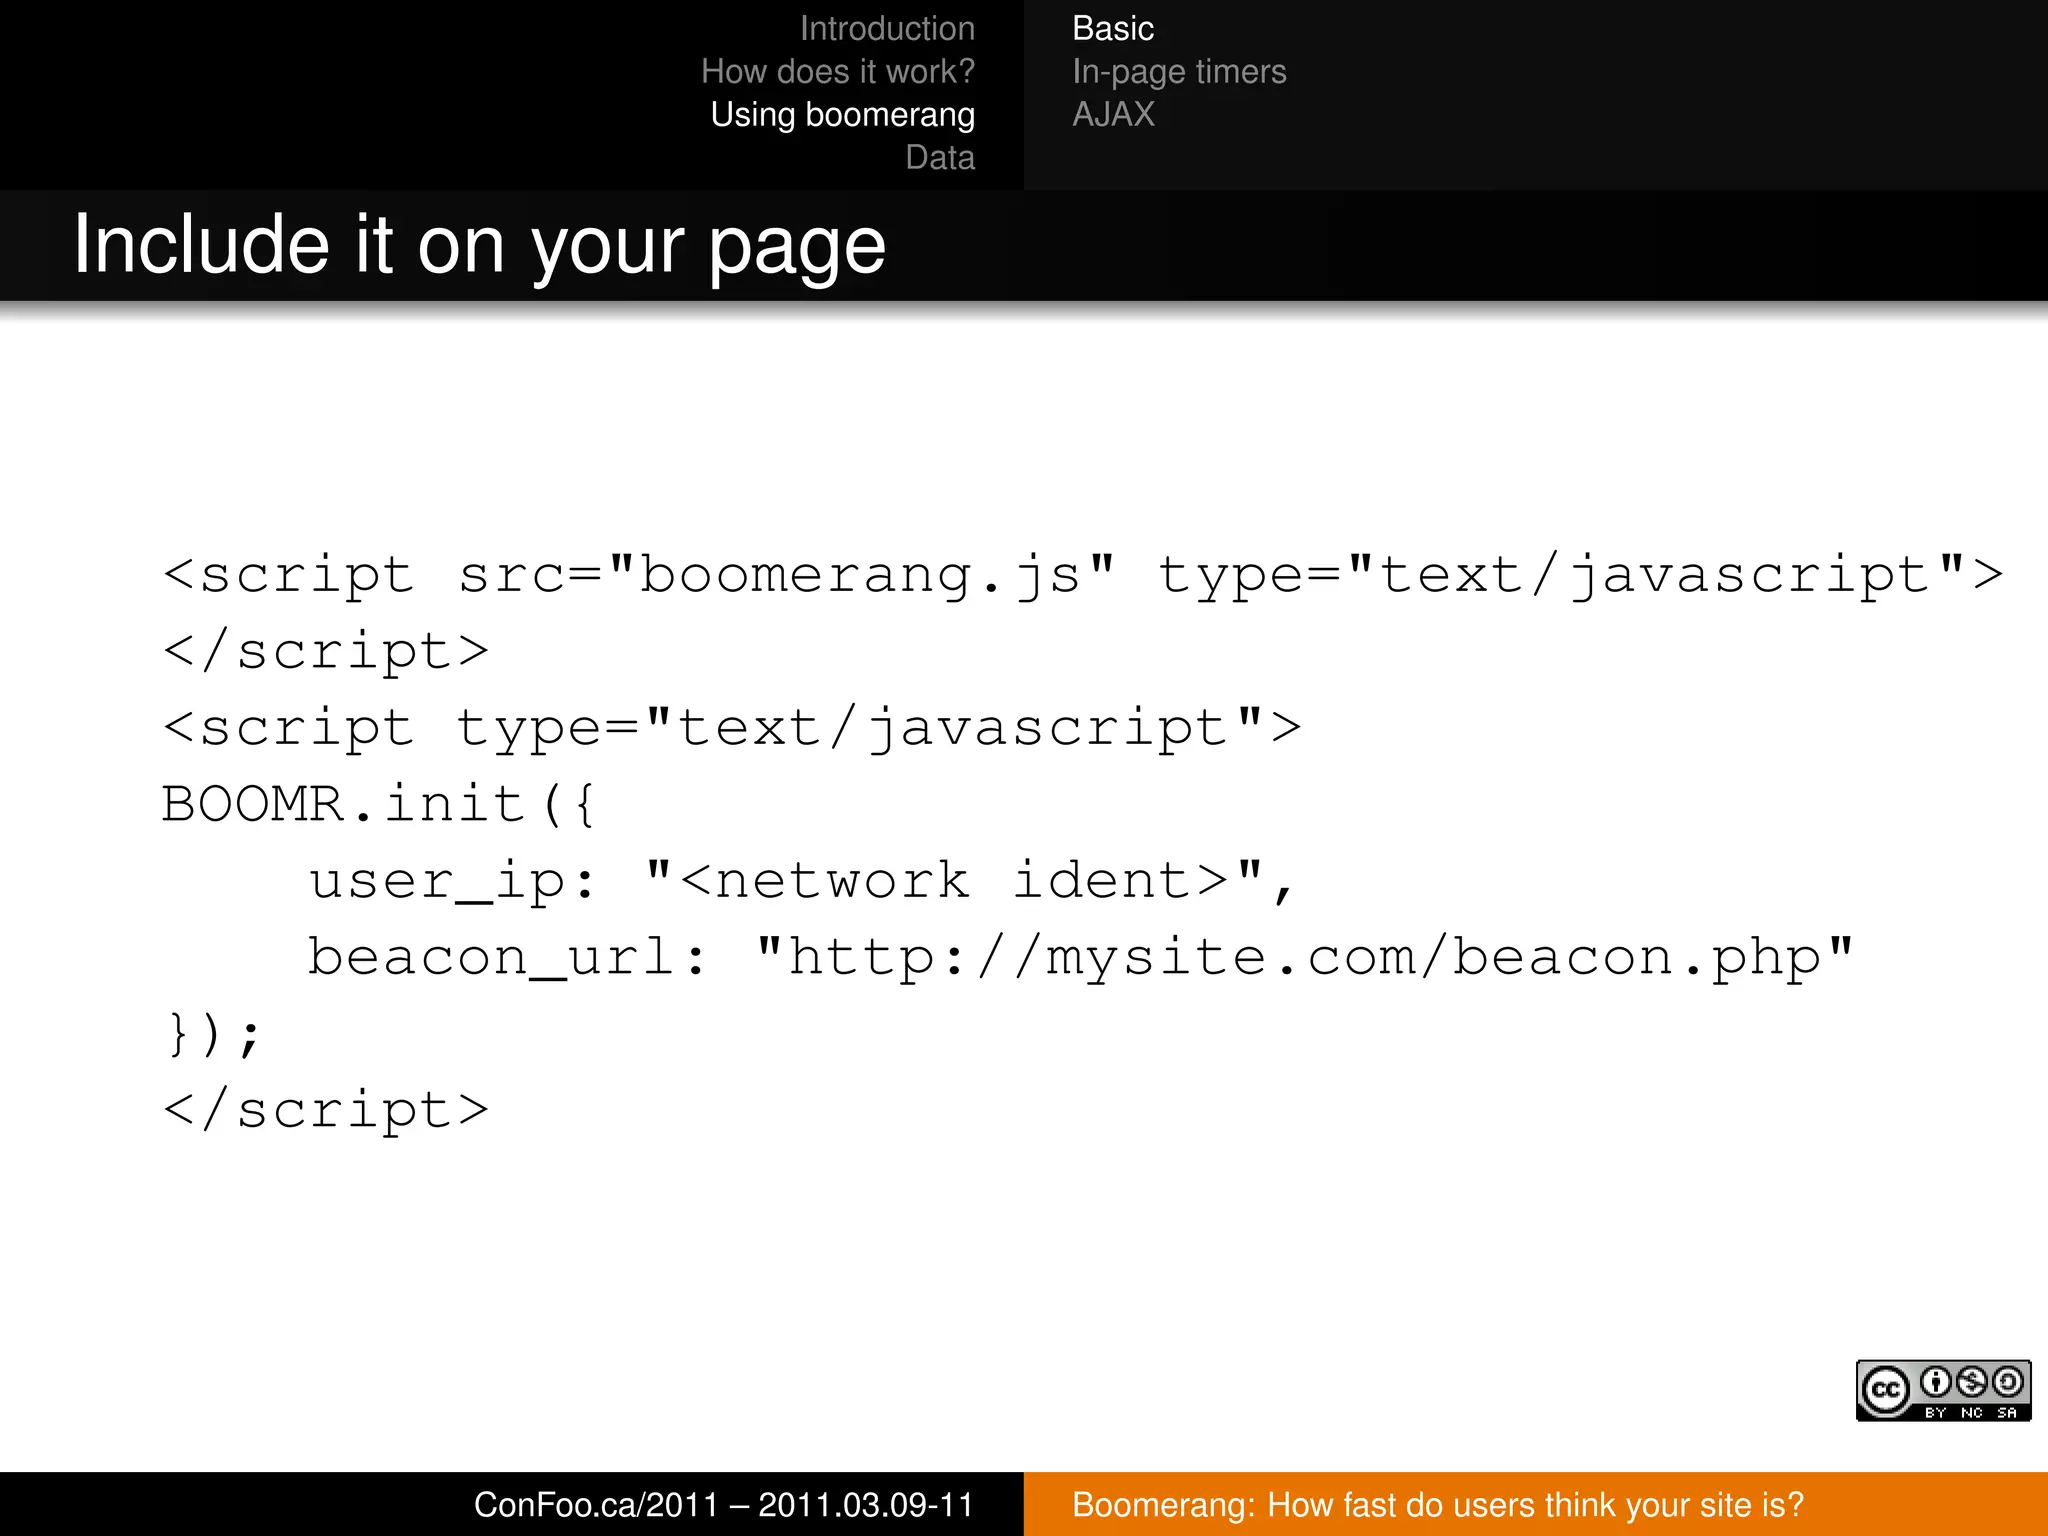Click the slide title 'Include it on your page'
The height and width of the screenshot is (1536, 2048).
coord(480,246)
